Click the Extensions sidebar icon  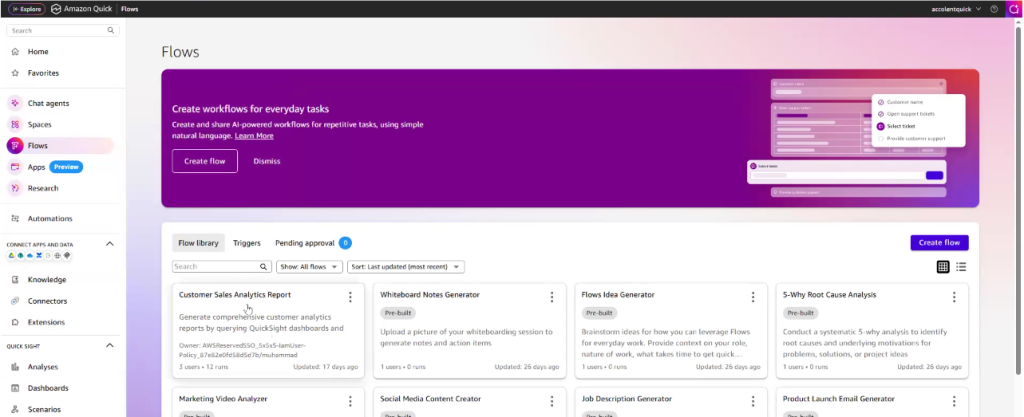pos(15,322)
